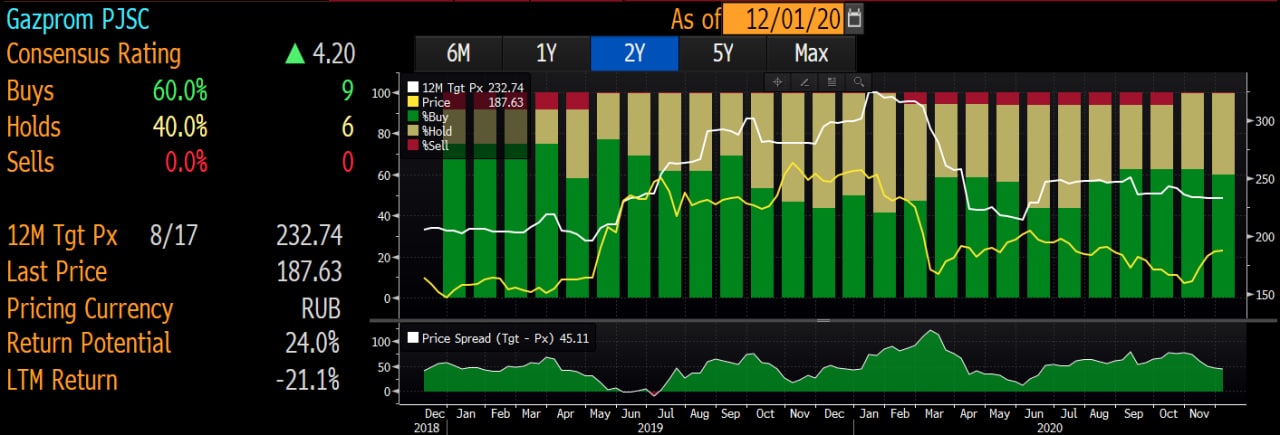Viewport: 1280px width, 435px height.
Task: Click the 2020 year label on time axis
Action: (x=1048, y=427)
